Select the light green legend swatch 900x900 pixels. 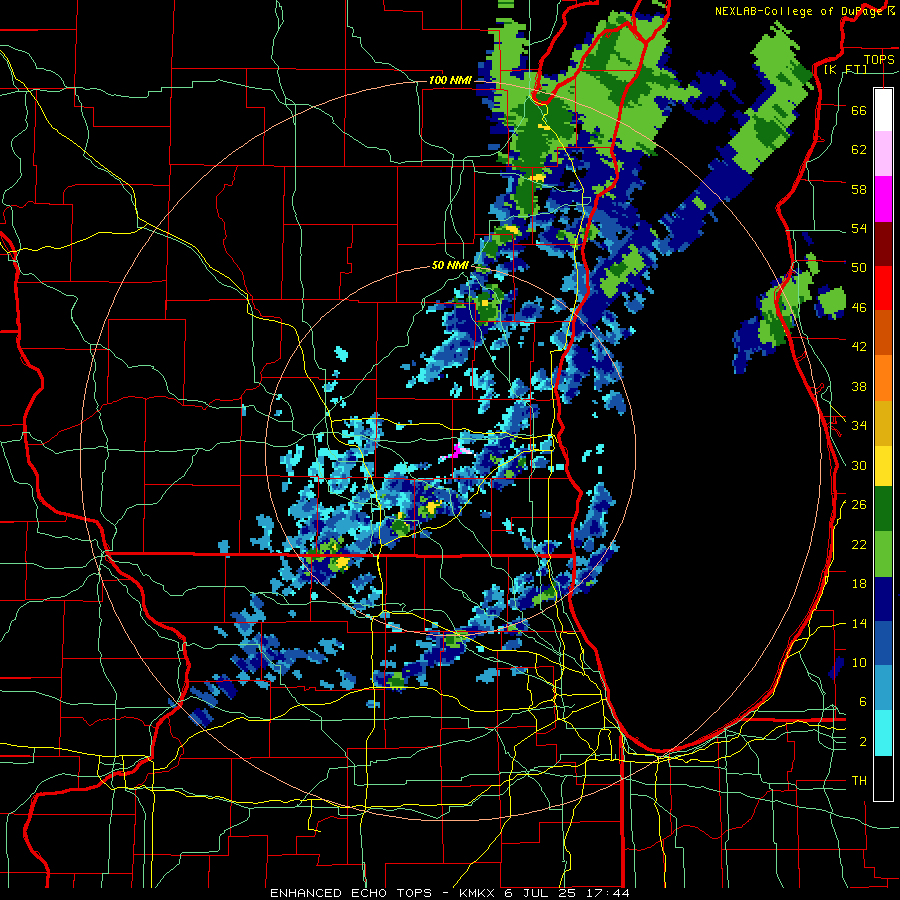[883, 554]
